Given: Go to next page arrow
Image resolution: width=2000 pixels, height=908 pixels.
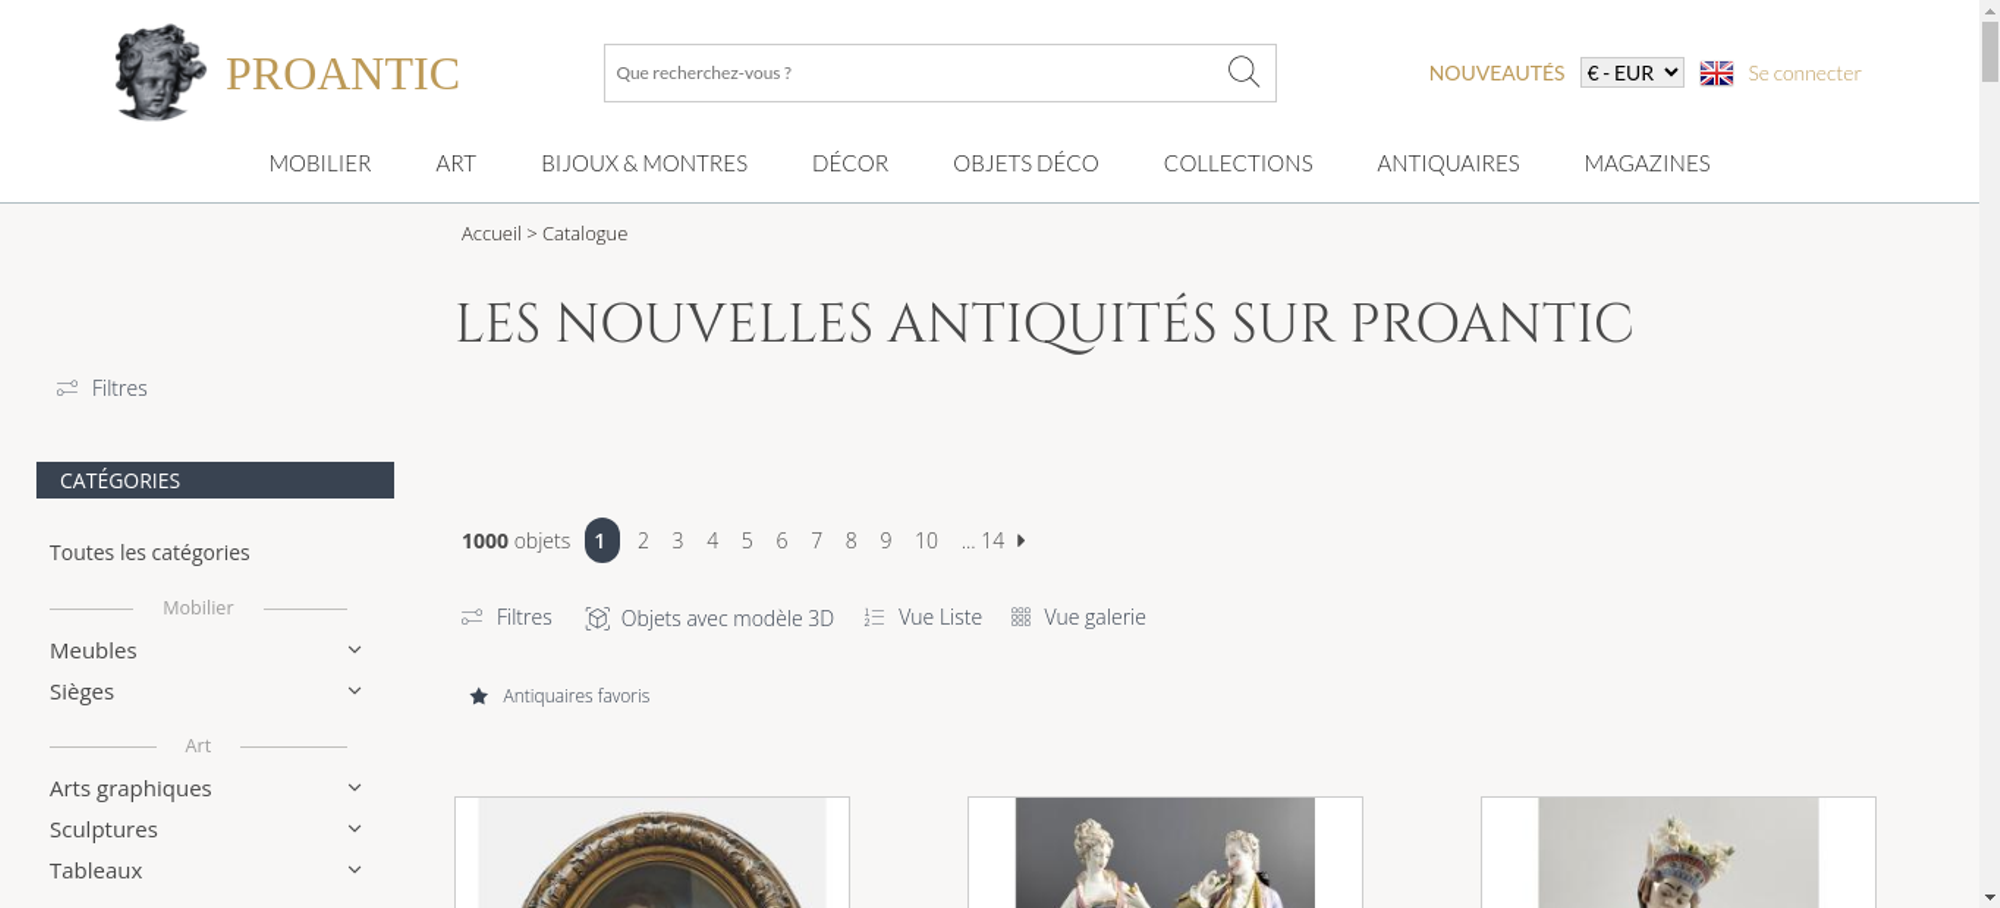Looking at the screenshot, I should [x=1021, y=541].
